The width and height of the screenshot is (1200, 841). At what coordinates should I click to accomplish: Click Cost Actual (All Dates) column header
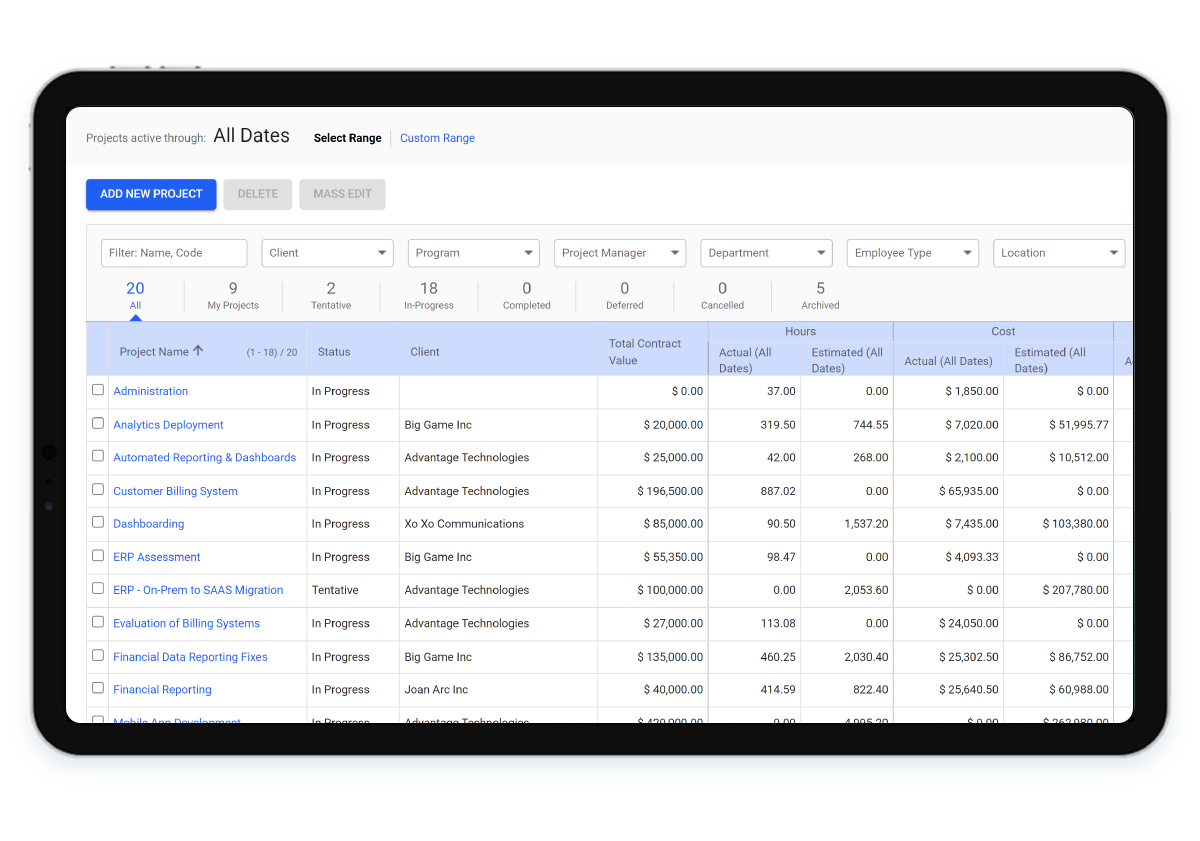pos(948,361)
